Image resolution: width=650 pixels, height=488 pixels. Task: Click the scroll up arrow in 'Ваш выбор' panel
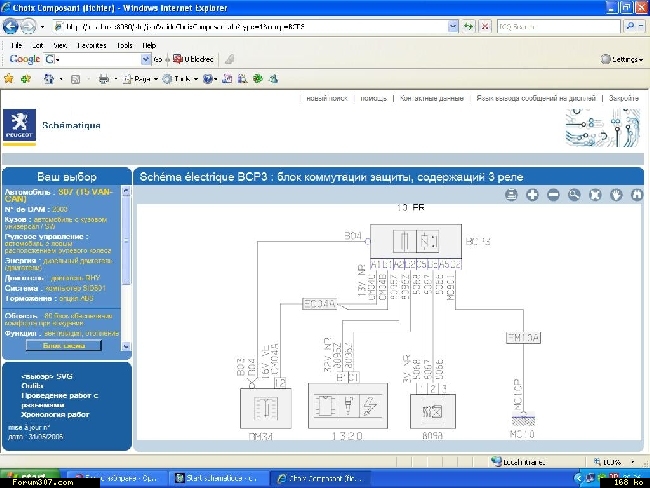[126, 191]
